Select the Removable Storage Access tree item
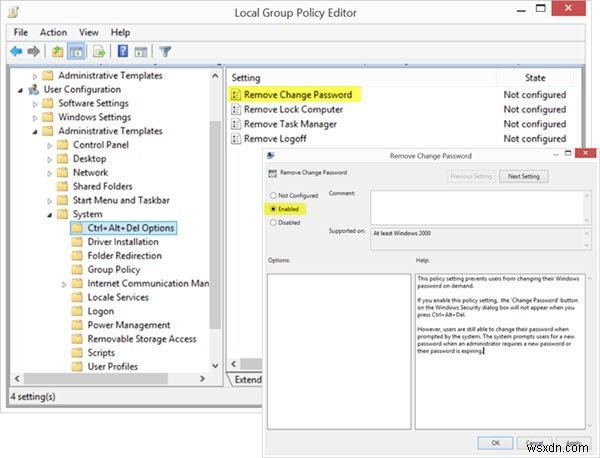The height and width of the screenshot is (458, 600). pyautogui.click(x=142, y=339)
